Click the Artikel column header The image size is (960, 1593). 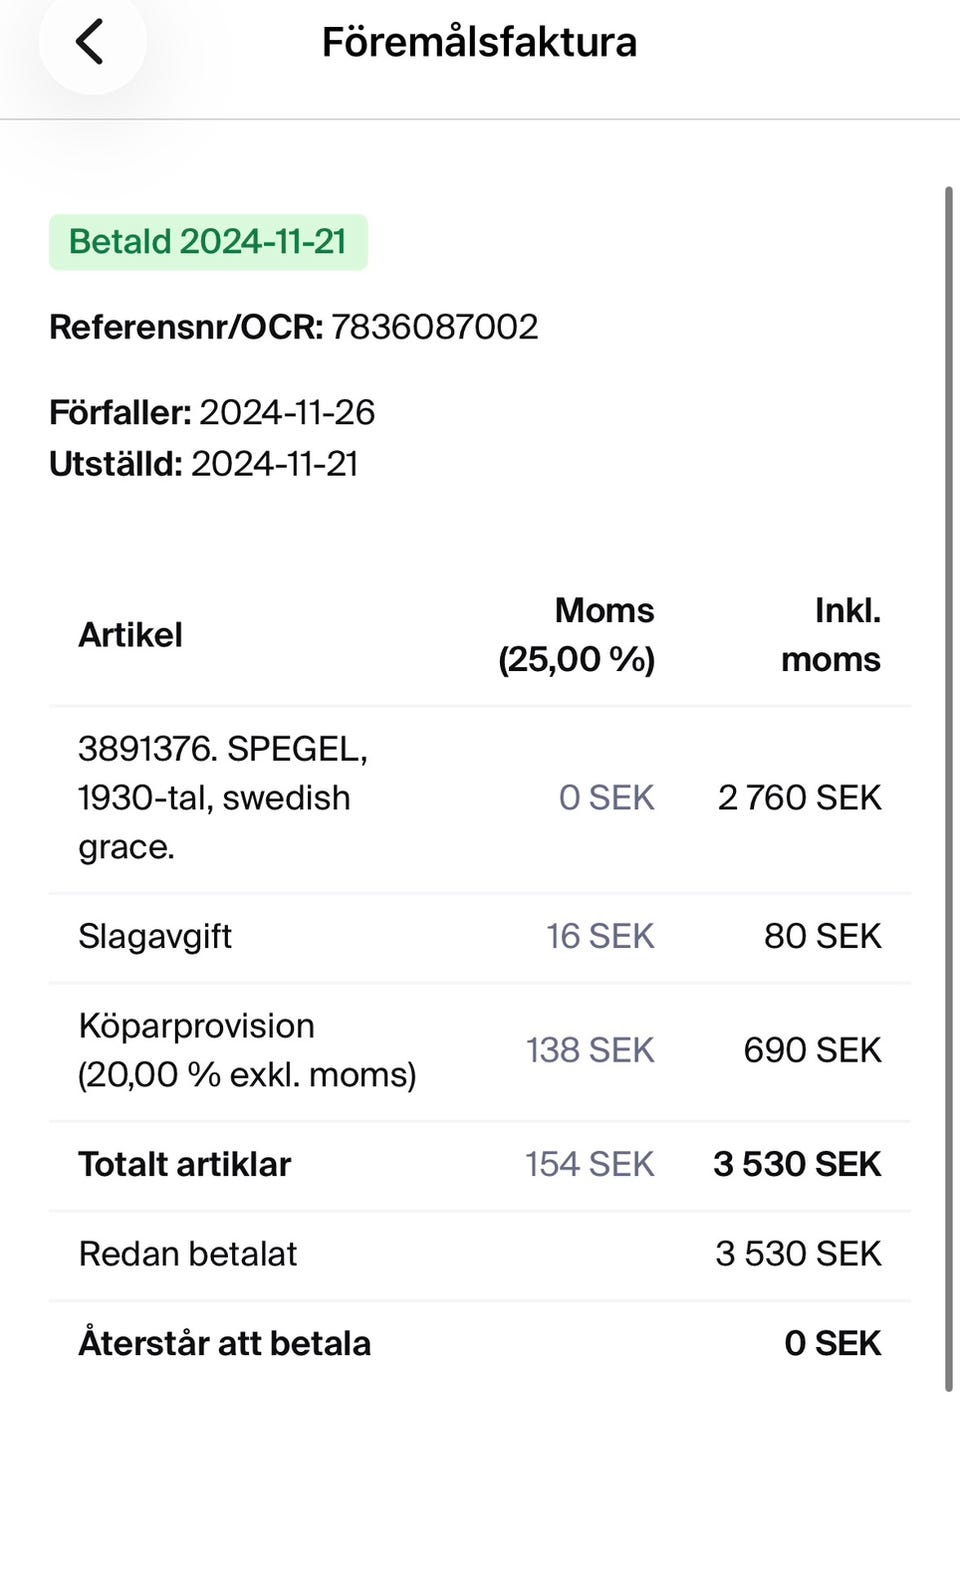pyautogui.click(x=130, y=635)
